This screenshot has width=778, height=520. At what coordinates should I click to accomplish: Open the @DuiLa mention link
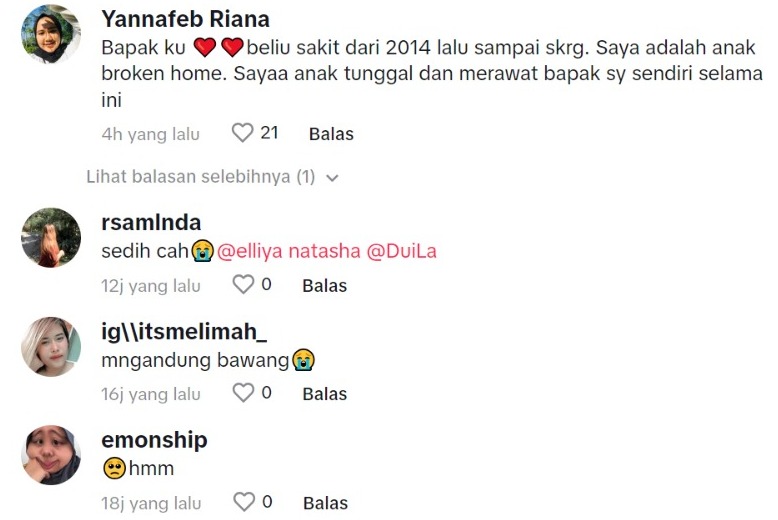pyautogui.click(x=402, y=251)
